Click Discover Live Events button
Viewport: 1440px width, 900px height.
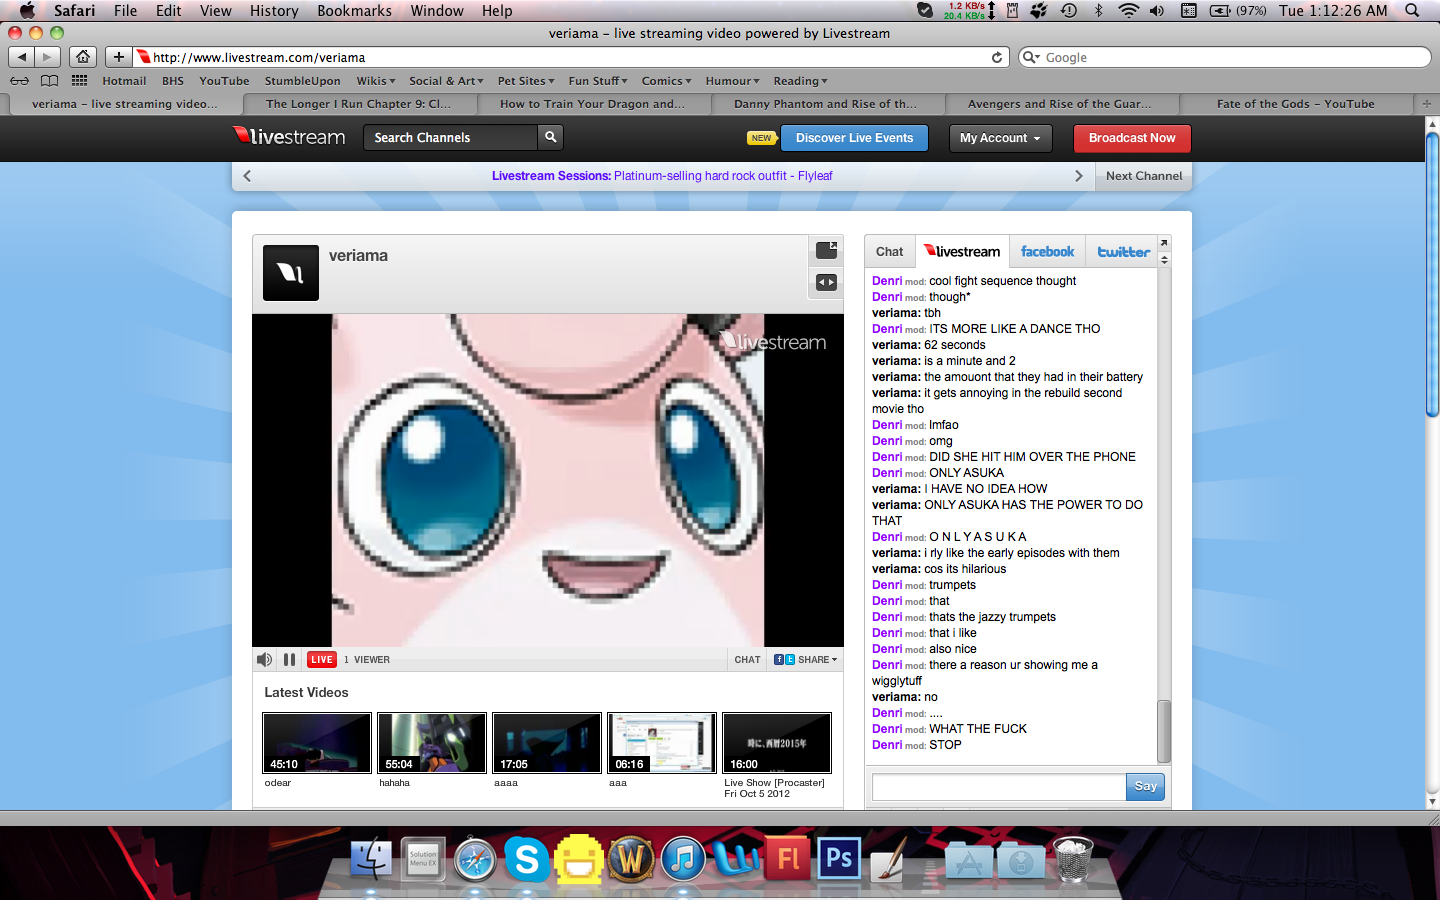tap(854, 138)
